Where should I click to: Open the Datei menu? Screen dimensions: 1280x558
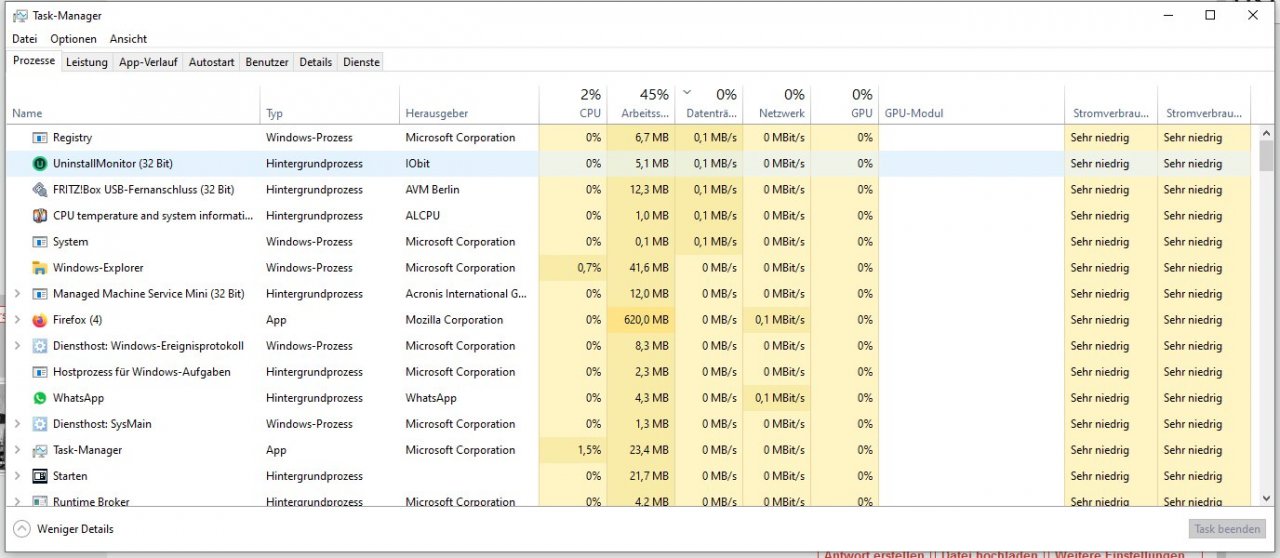point(24,39)
